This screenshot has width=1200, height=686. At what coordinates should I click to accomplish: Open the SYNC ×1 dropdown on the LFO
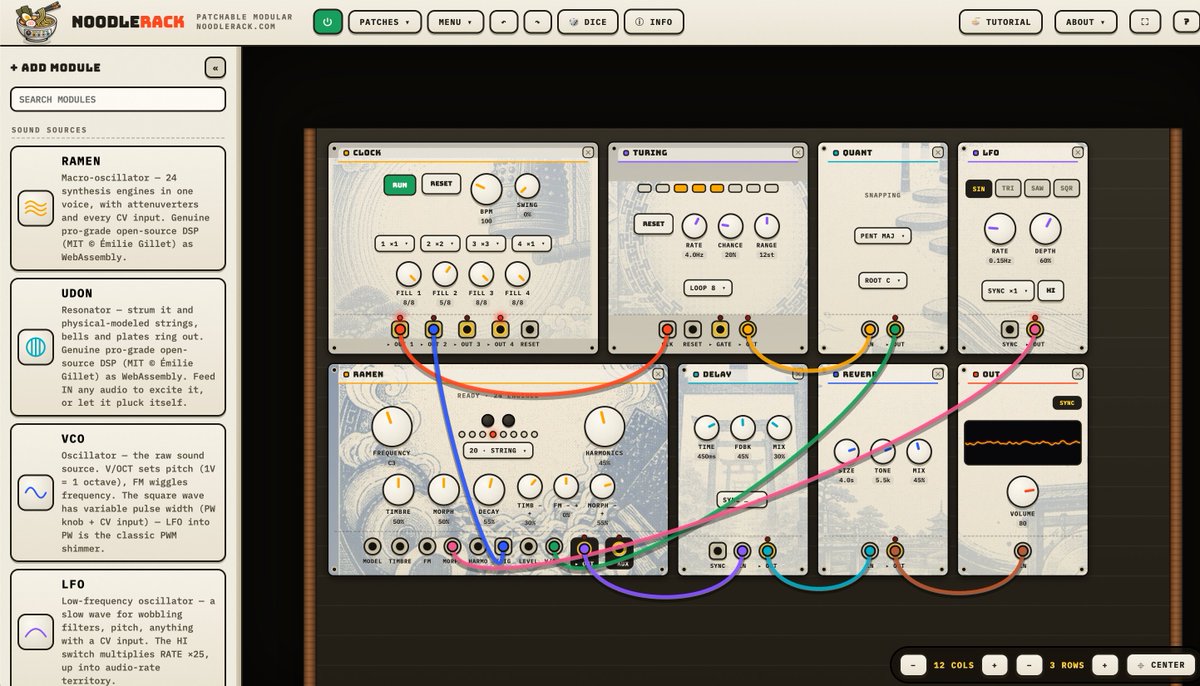pyautogui.click(x=1007, y=291)
